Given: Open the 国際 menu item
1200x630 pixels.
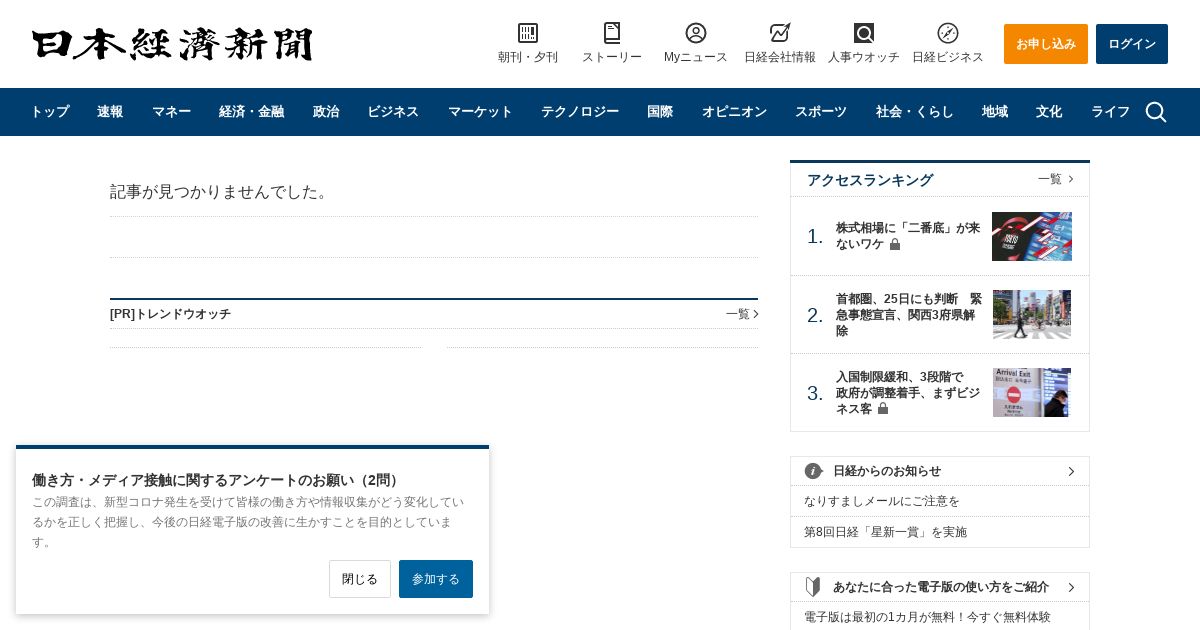Looking at the screenshot, I should click(x=660, y=112).
